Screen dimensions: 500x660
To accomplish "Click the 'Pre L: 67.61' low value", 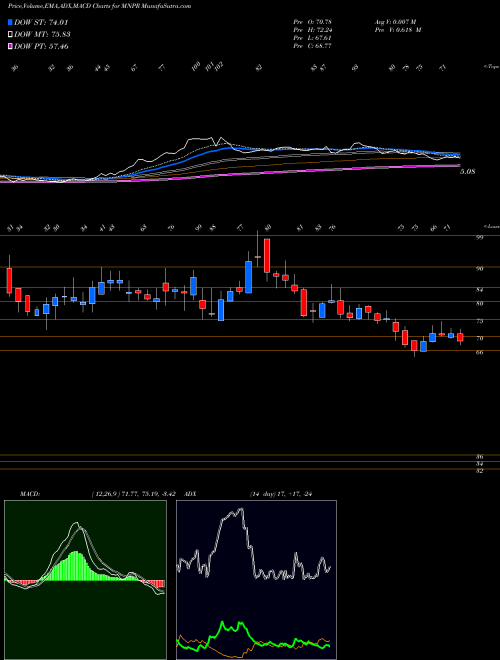I will pos(312,38).
